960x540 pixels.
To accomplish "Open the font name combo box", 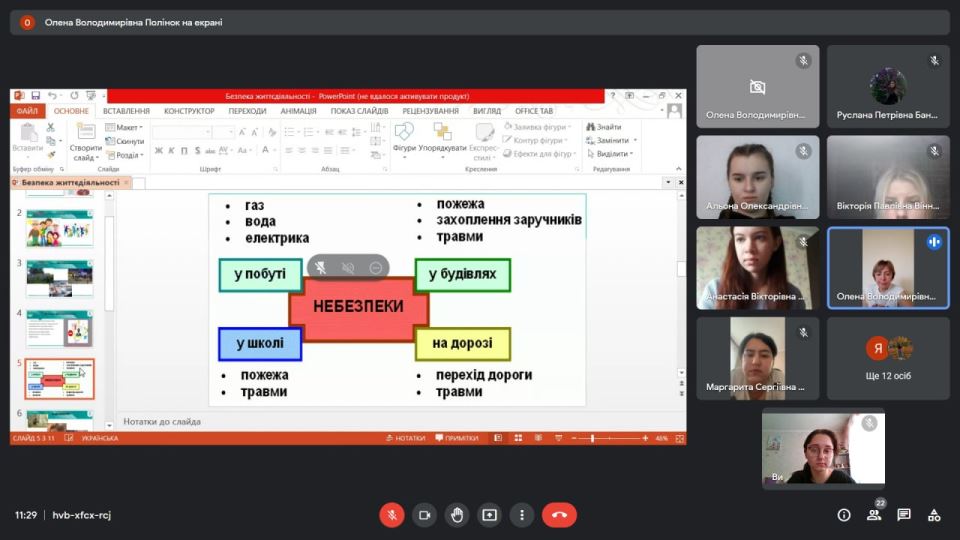I will click(x=182, y=132).
